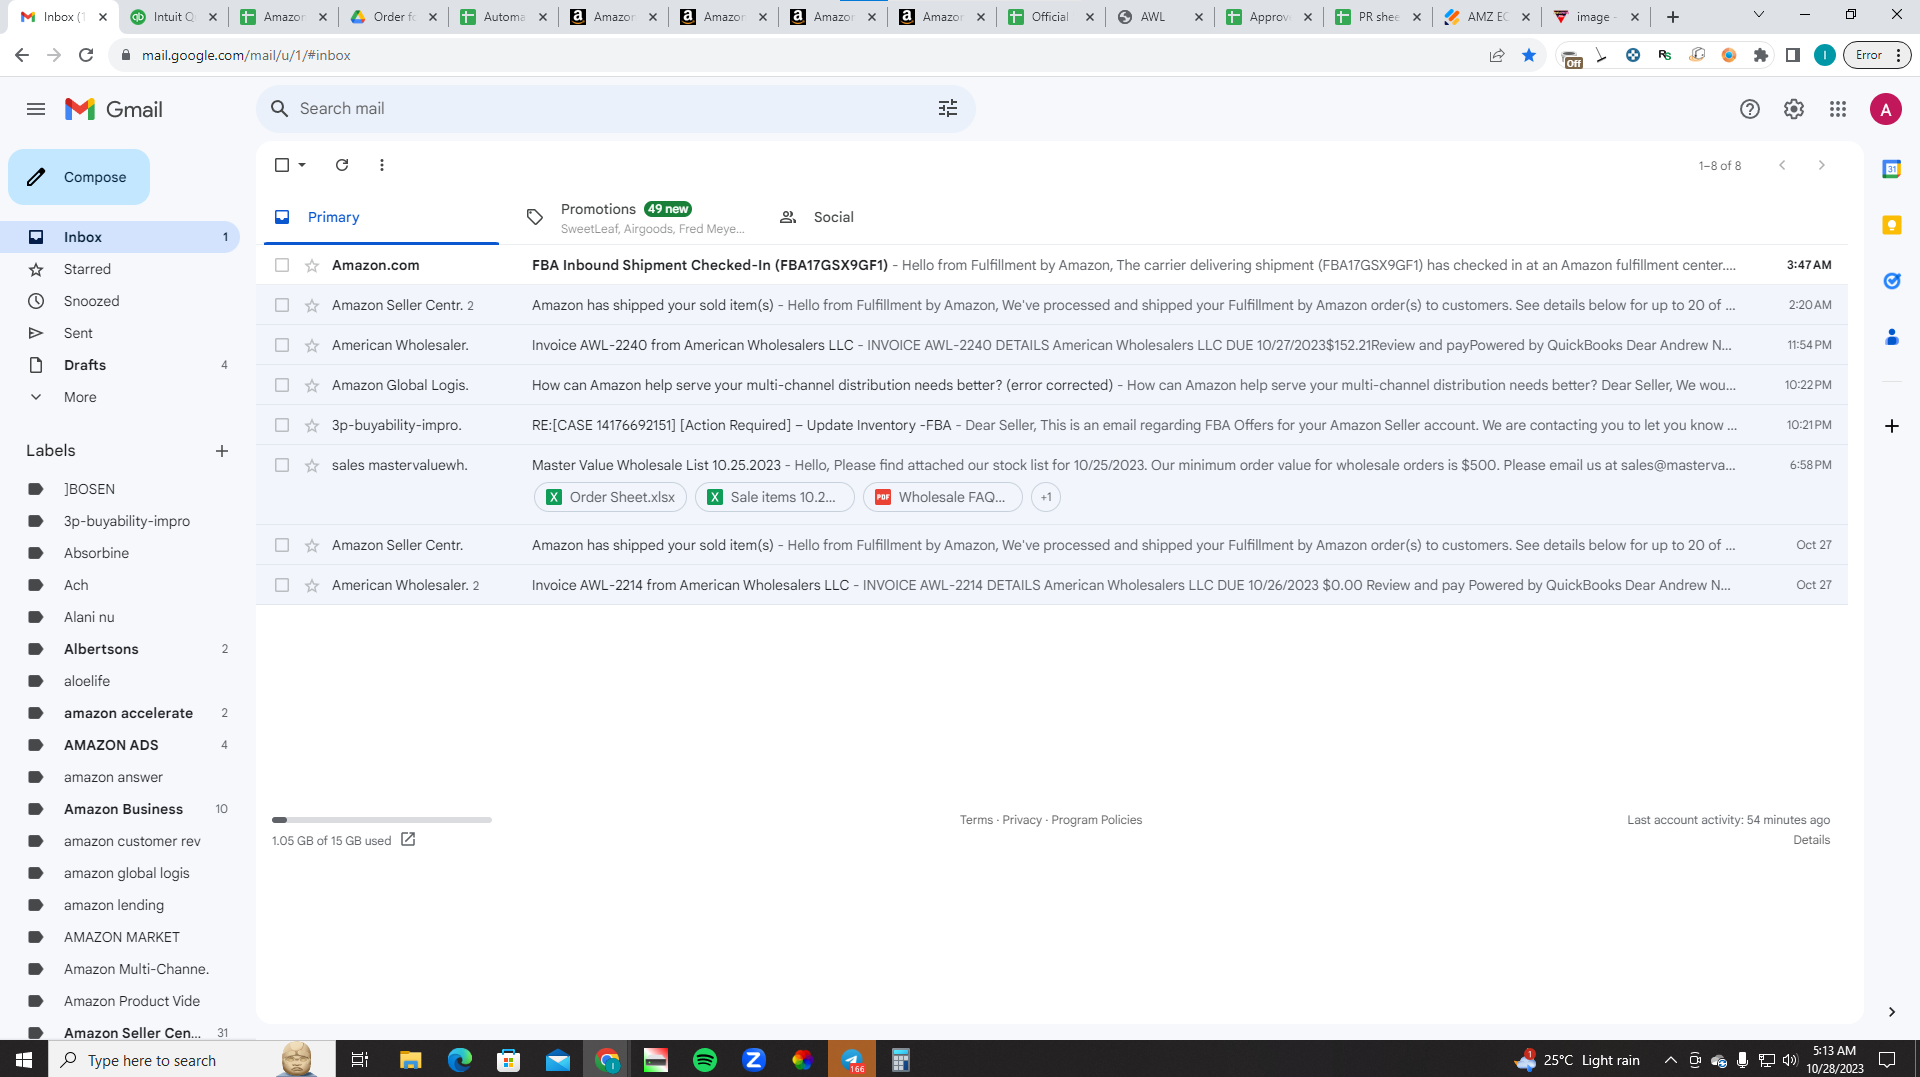Open storage management external link icon
The image size is (1920, 1077).
[x=408, y=840]
